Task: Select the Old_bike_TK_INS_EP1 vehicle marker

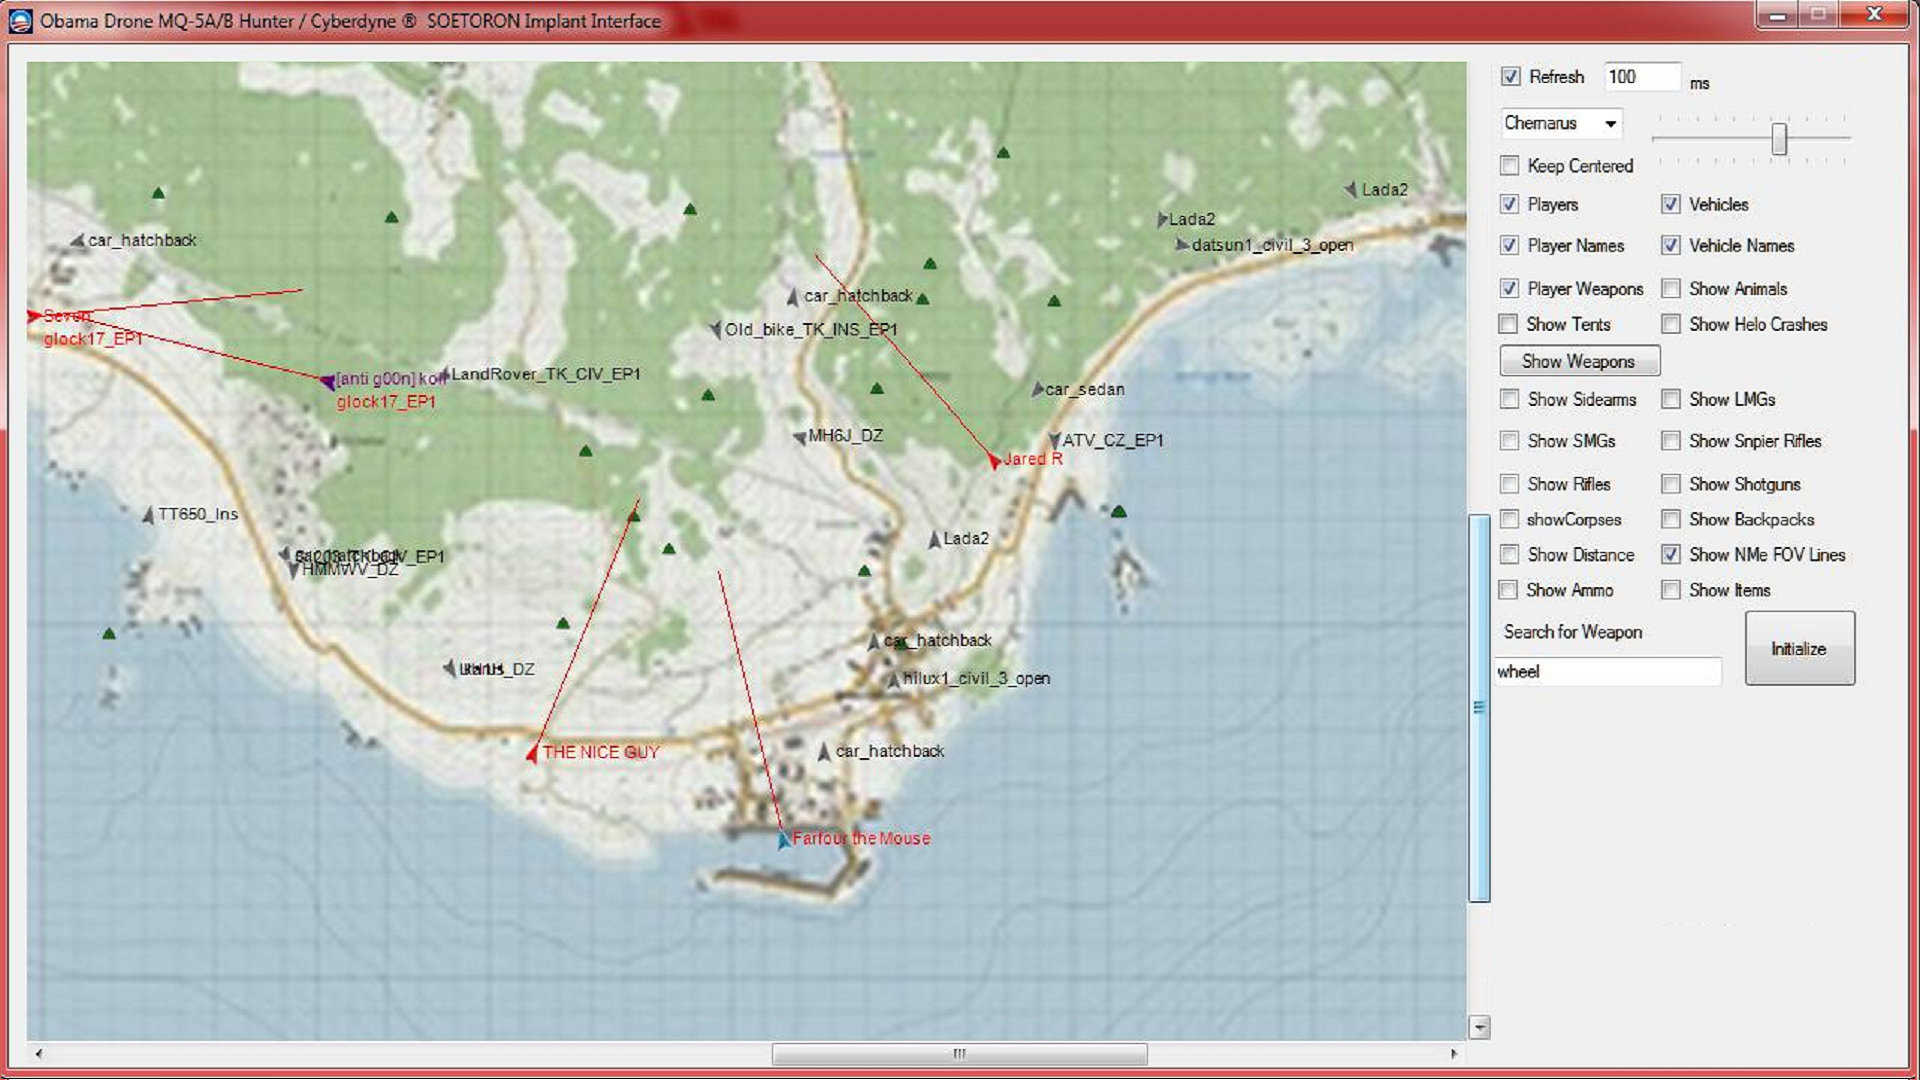Action: (716, 329)
